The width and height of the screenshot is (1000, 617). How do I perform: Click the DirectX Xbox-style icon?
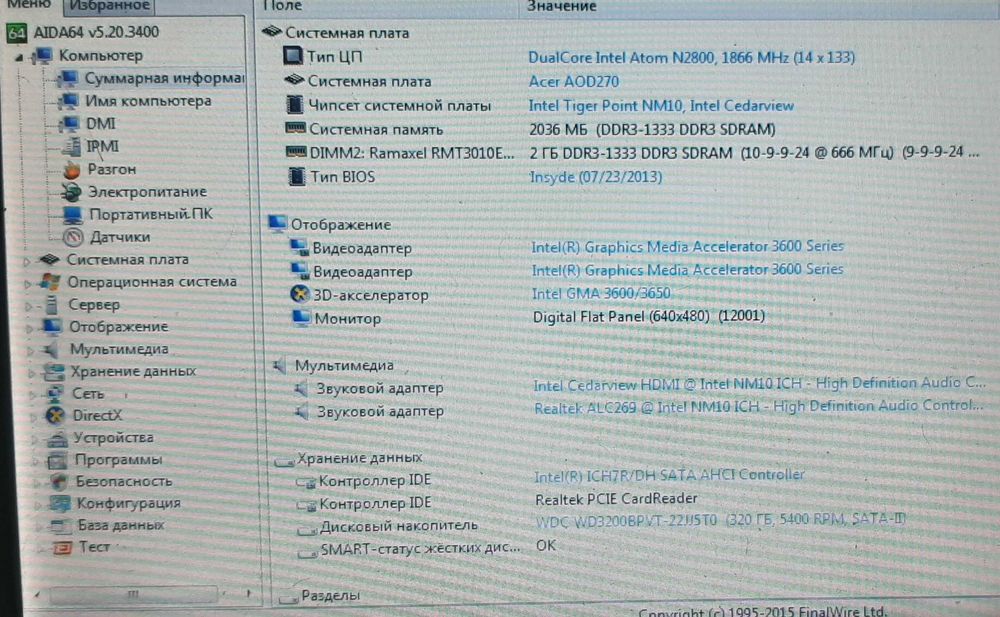coord(55,415)
